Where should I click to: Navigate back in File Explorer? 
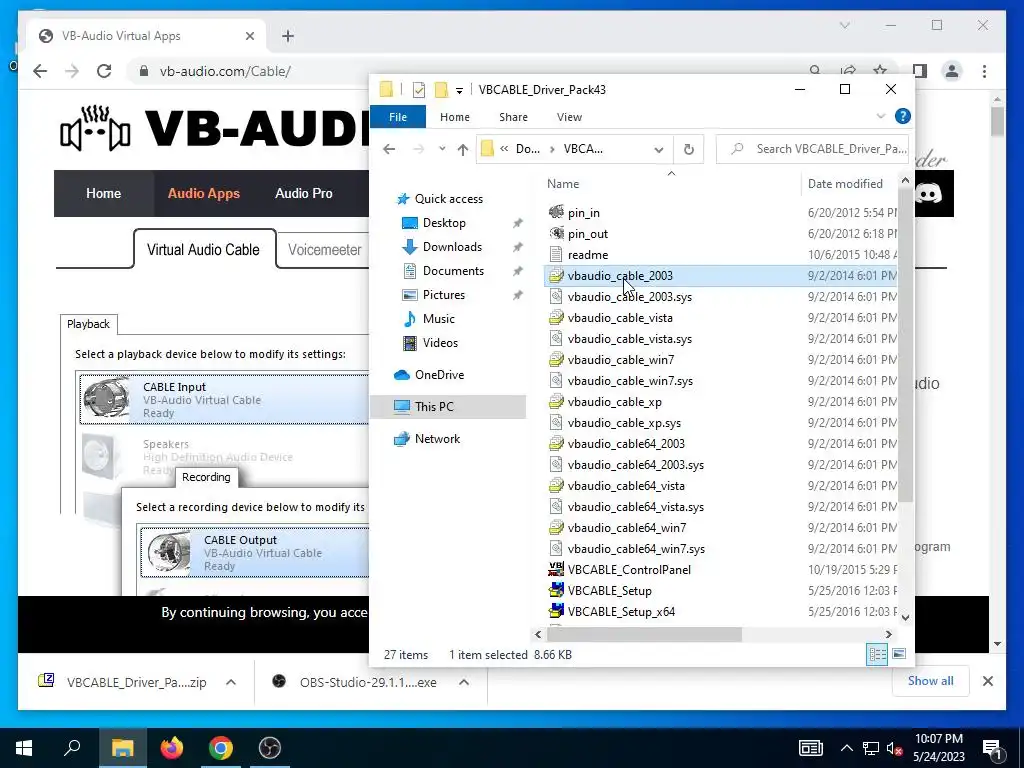coord(389,150)
